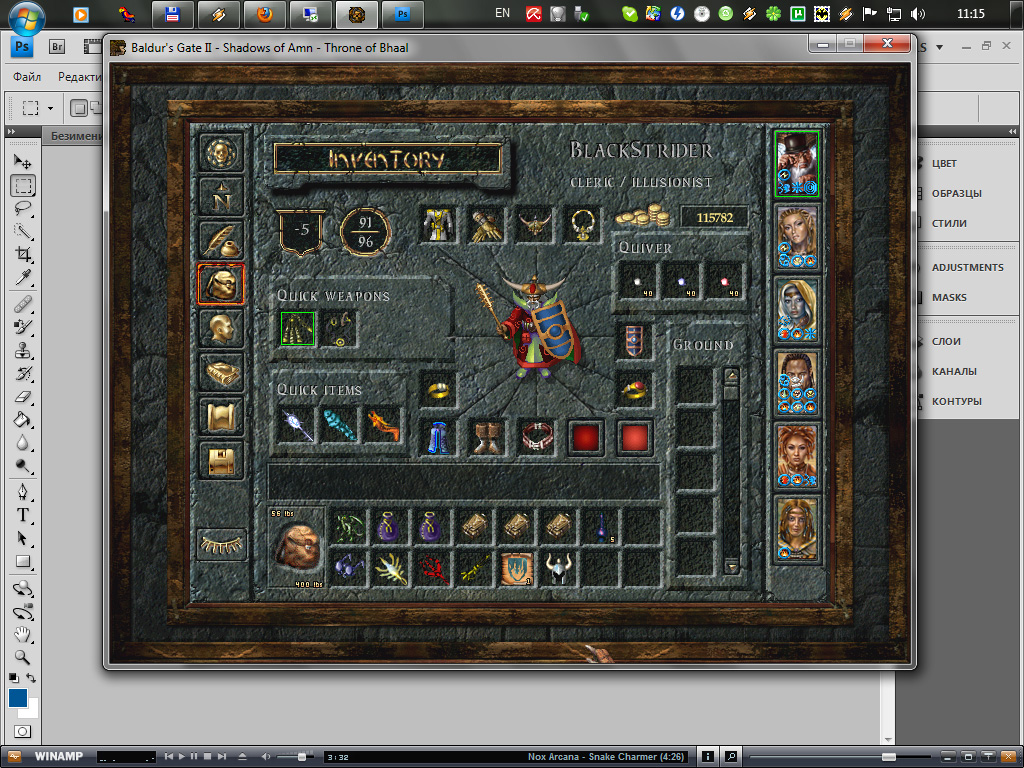Select the gray-skinned hooded party portrait

(x=797, y=310)
